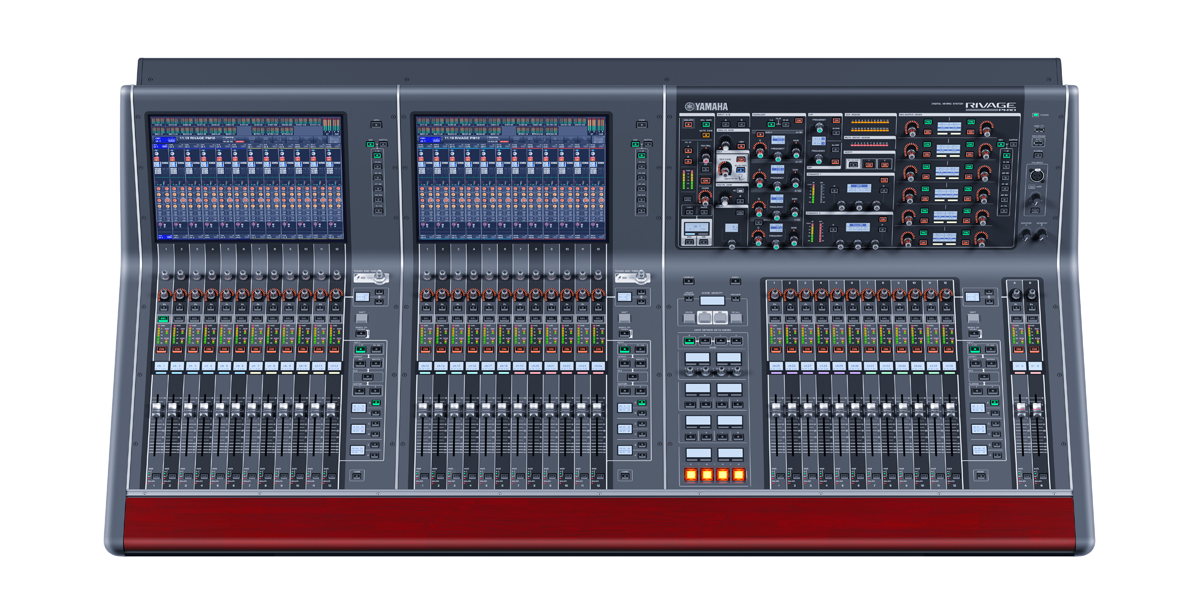
Task: Click the YAMAHA logo
Action: [707, 107]
